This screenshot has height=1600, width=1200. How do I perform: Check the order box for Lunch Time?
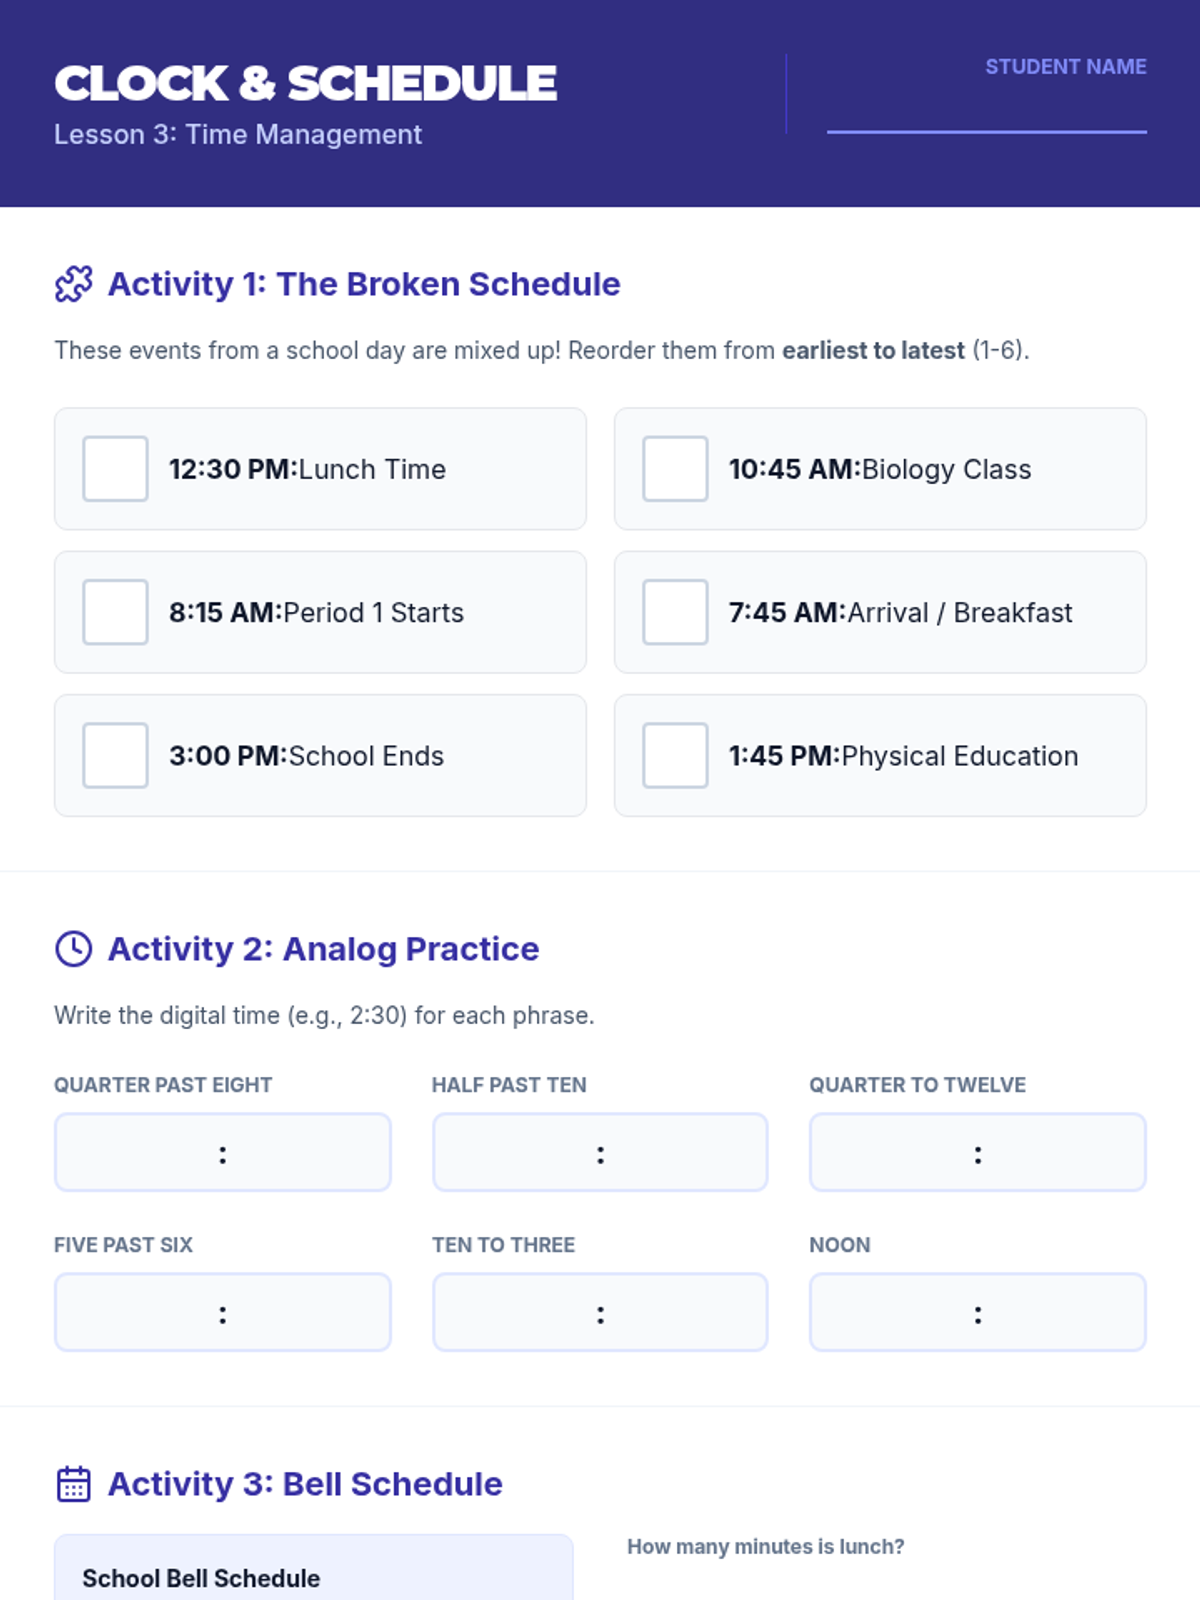pyautogui.click(x=115, y=469)
